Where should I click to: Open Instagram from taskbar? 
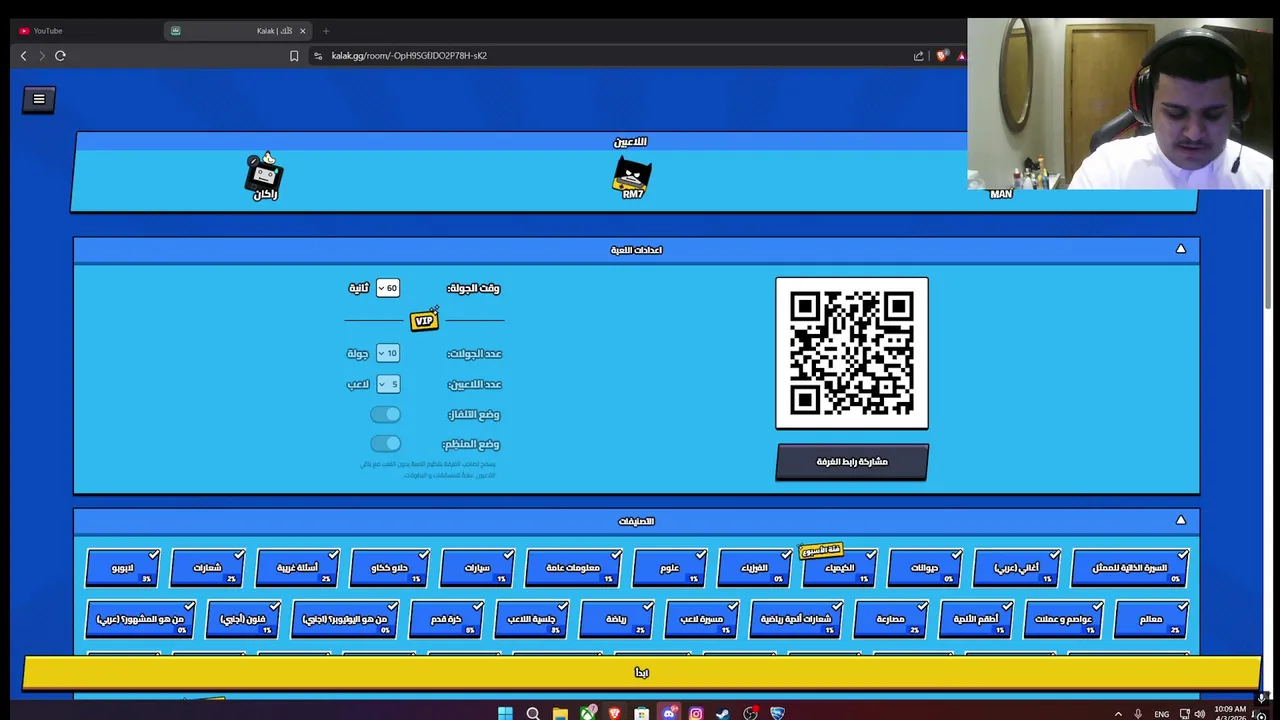tap(696, 713)
